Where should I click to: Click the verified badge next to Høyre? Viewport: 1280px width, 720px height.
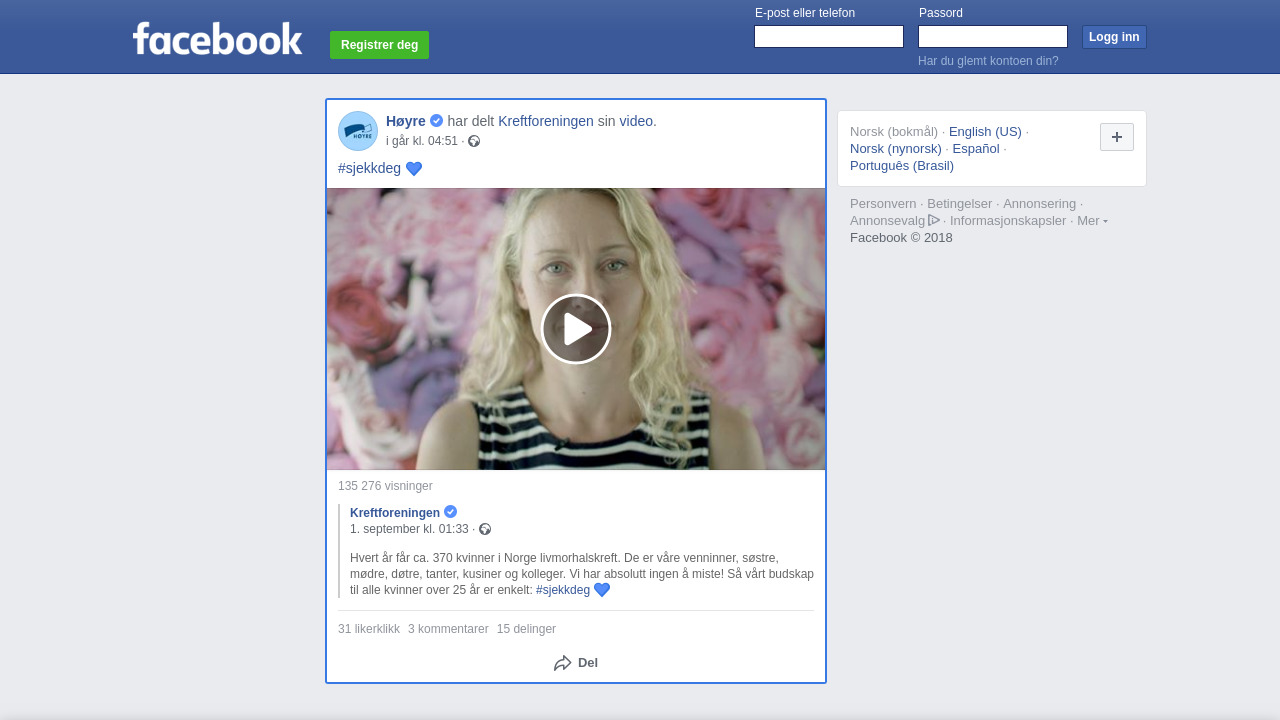pyautogui.click(x=437, y=121)
